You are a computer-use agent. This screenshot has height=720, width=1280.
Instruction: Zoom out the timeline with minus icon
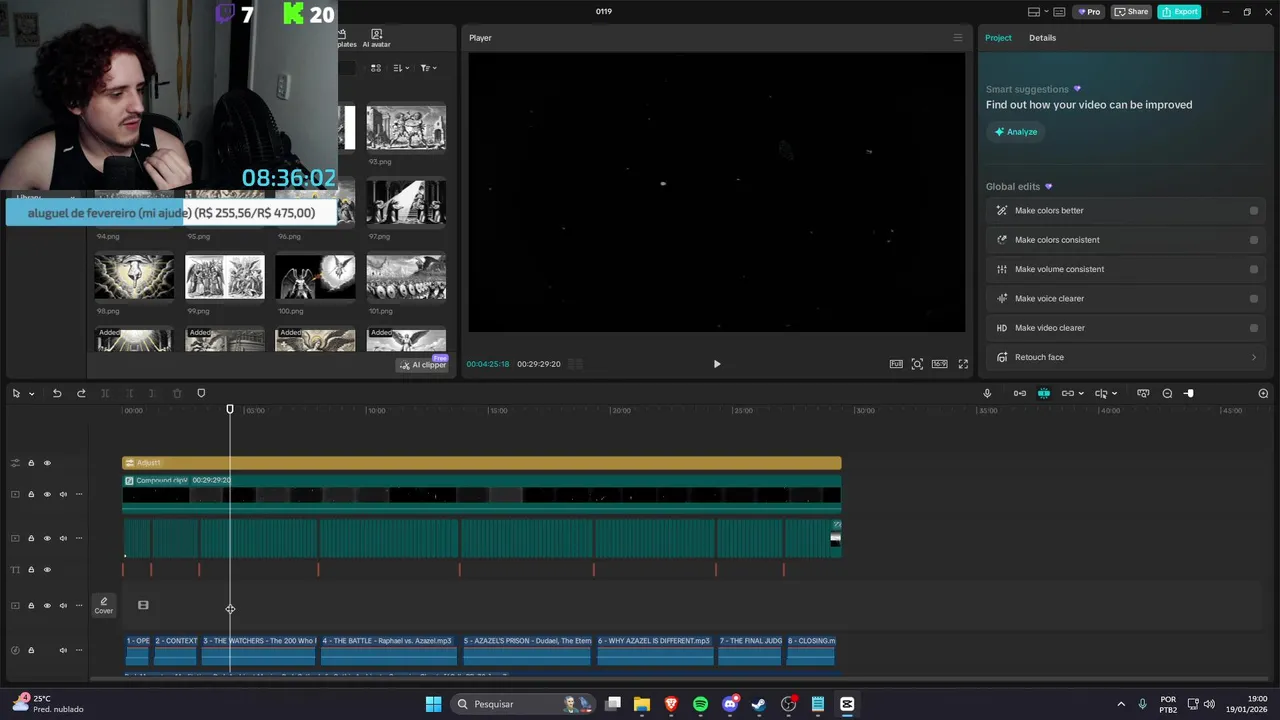(x=1167, y=393)
